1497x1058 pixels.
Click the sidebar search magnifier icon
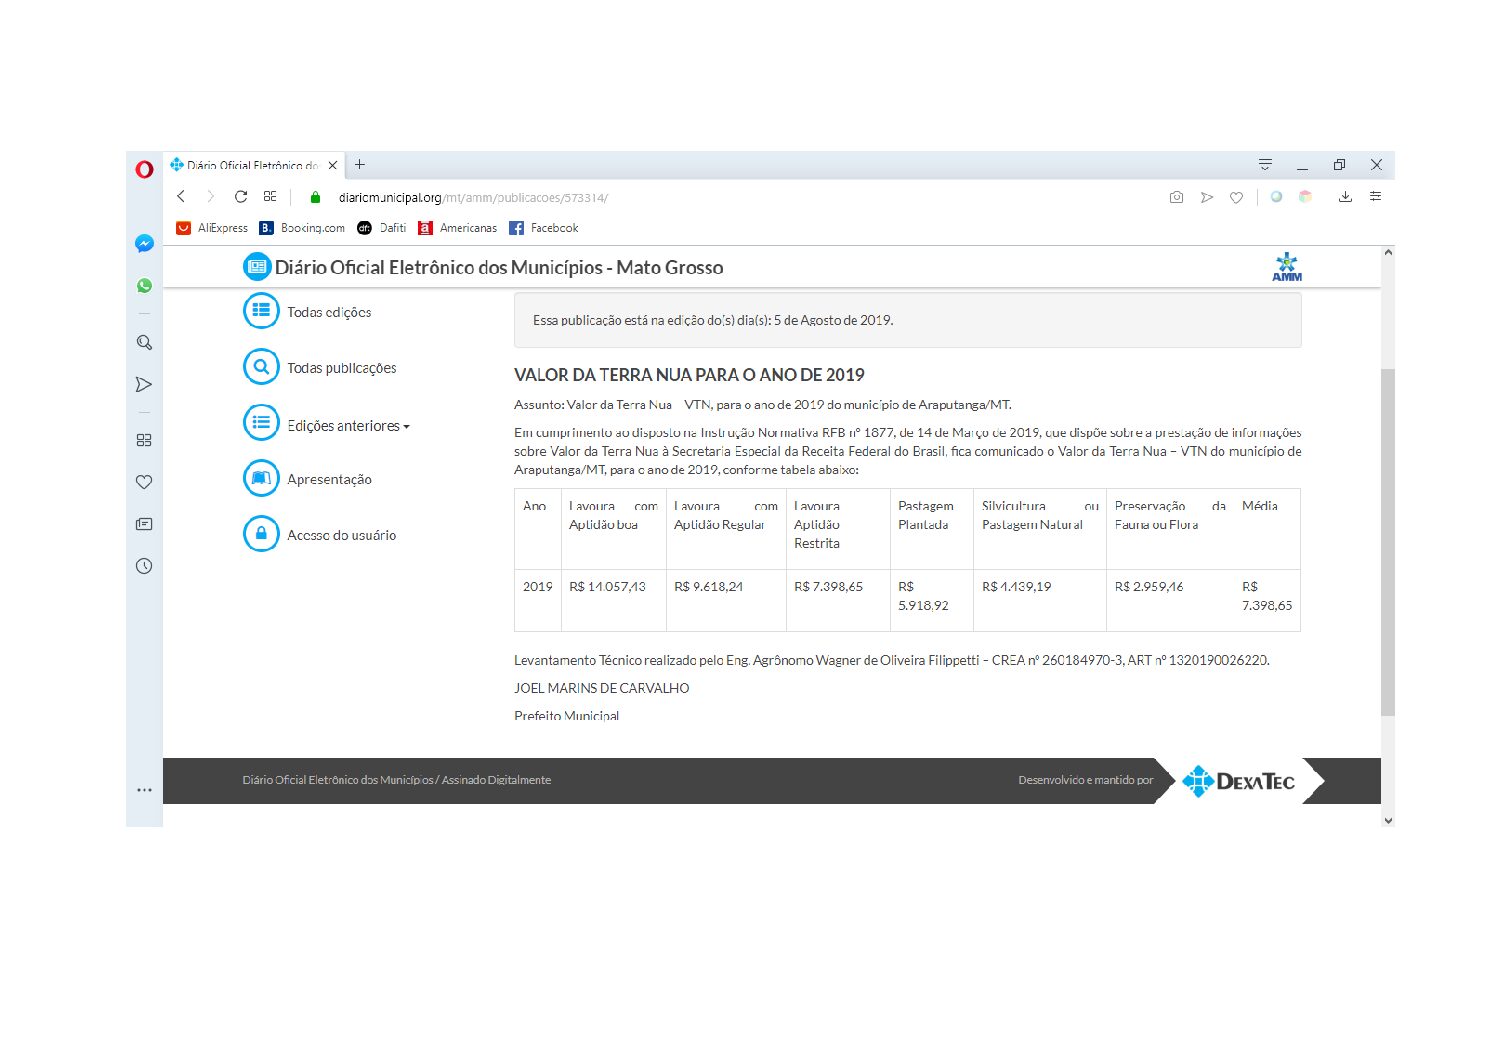(144, 343)
